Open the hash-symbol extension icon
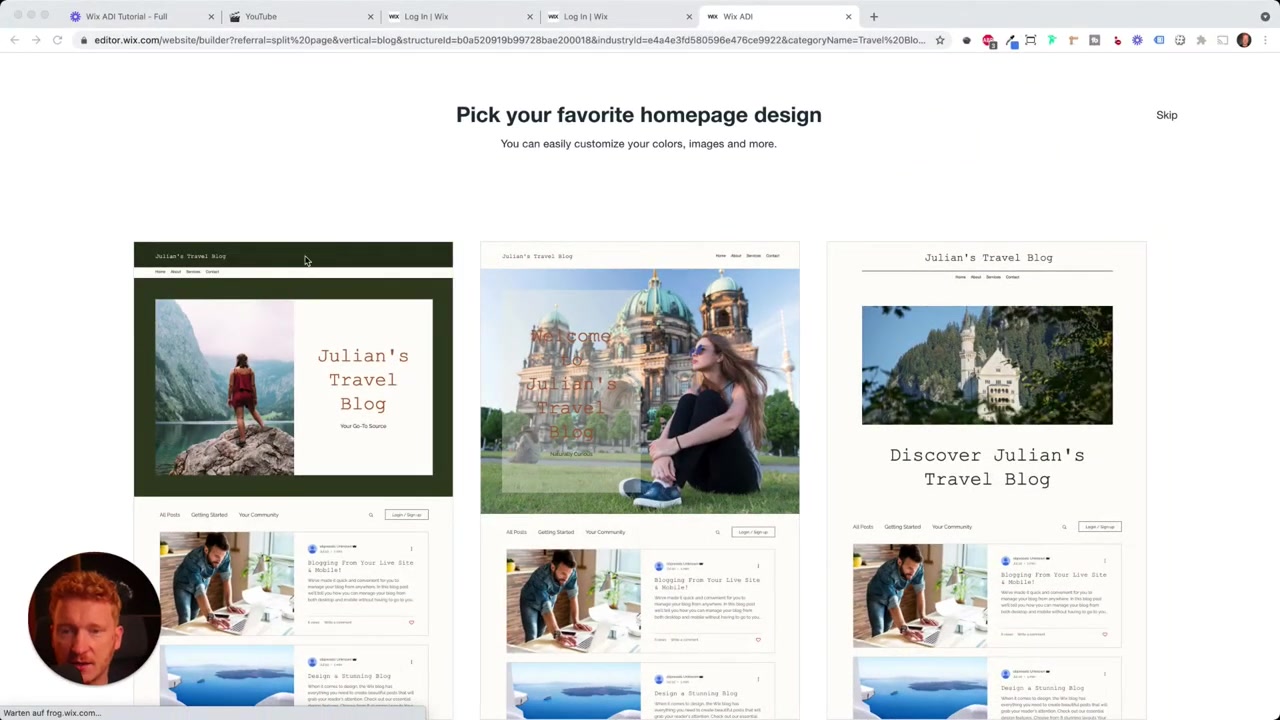This screenshot has width=1280, height=720. point(1180,40)
